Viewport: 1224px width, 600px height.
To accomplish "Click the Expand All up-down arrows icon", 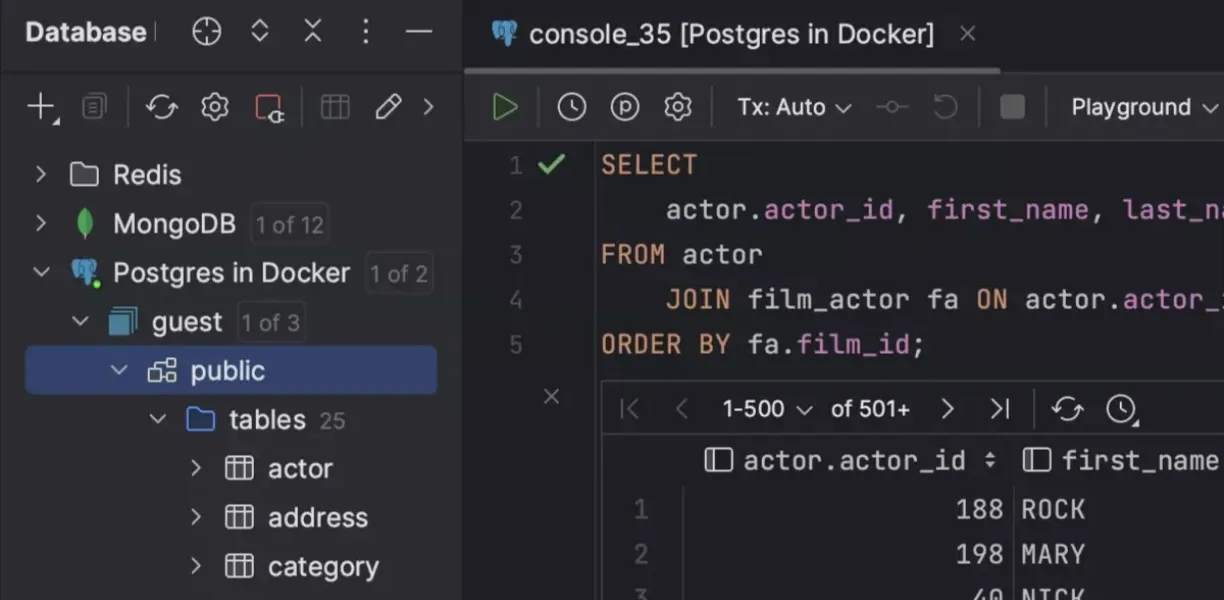I will point(260,32).
